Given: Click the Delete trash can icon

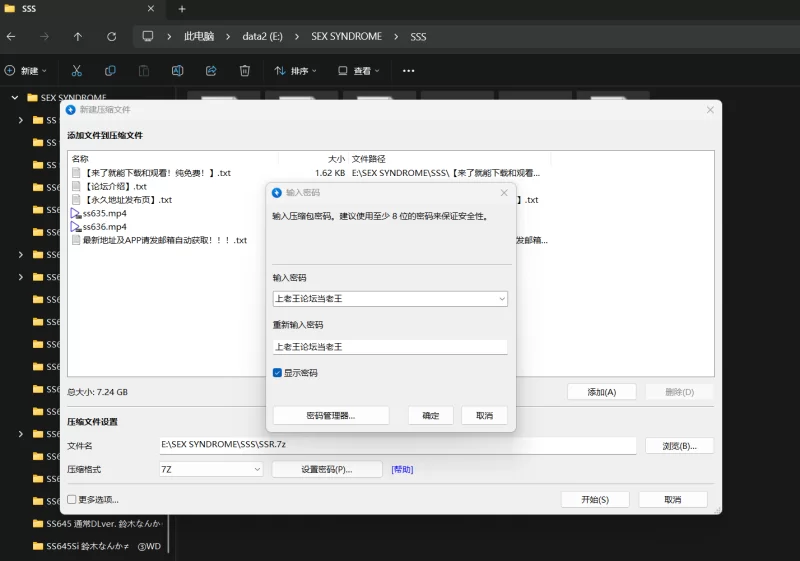Looking at the screenshot, I should [245, 71].
